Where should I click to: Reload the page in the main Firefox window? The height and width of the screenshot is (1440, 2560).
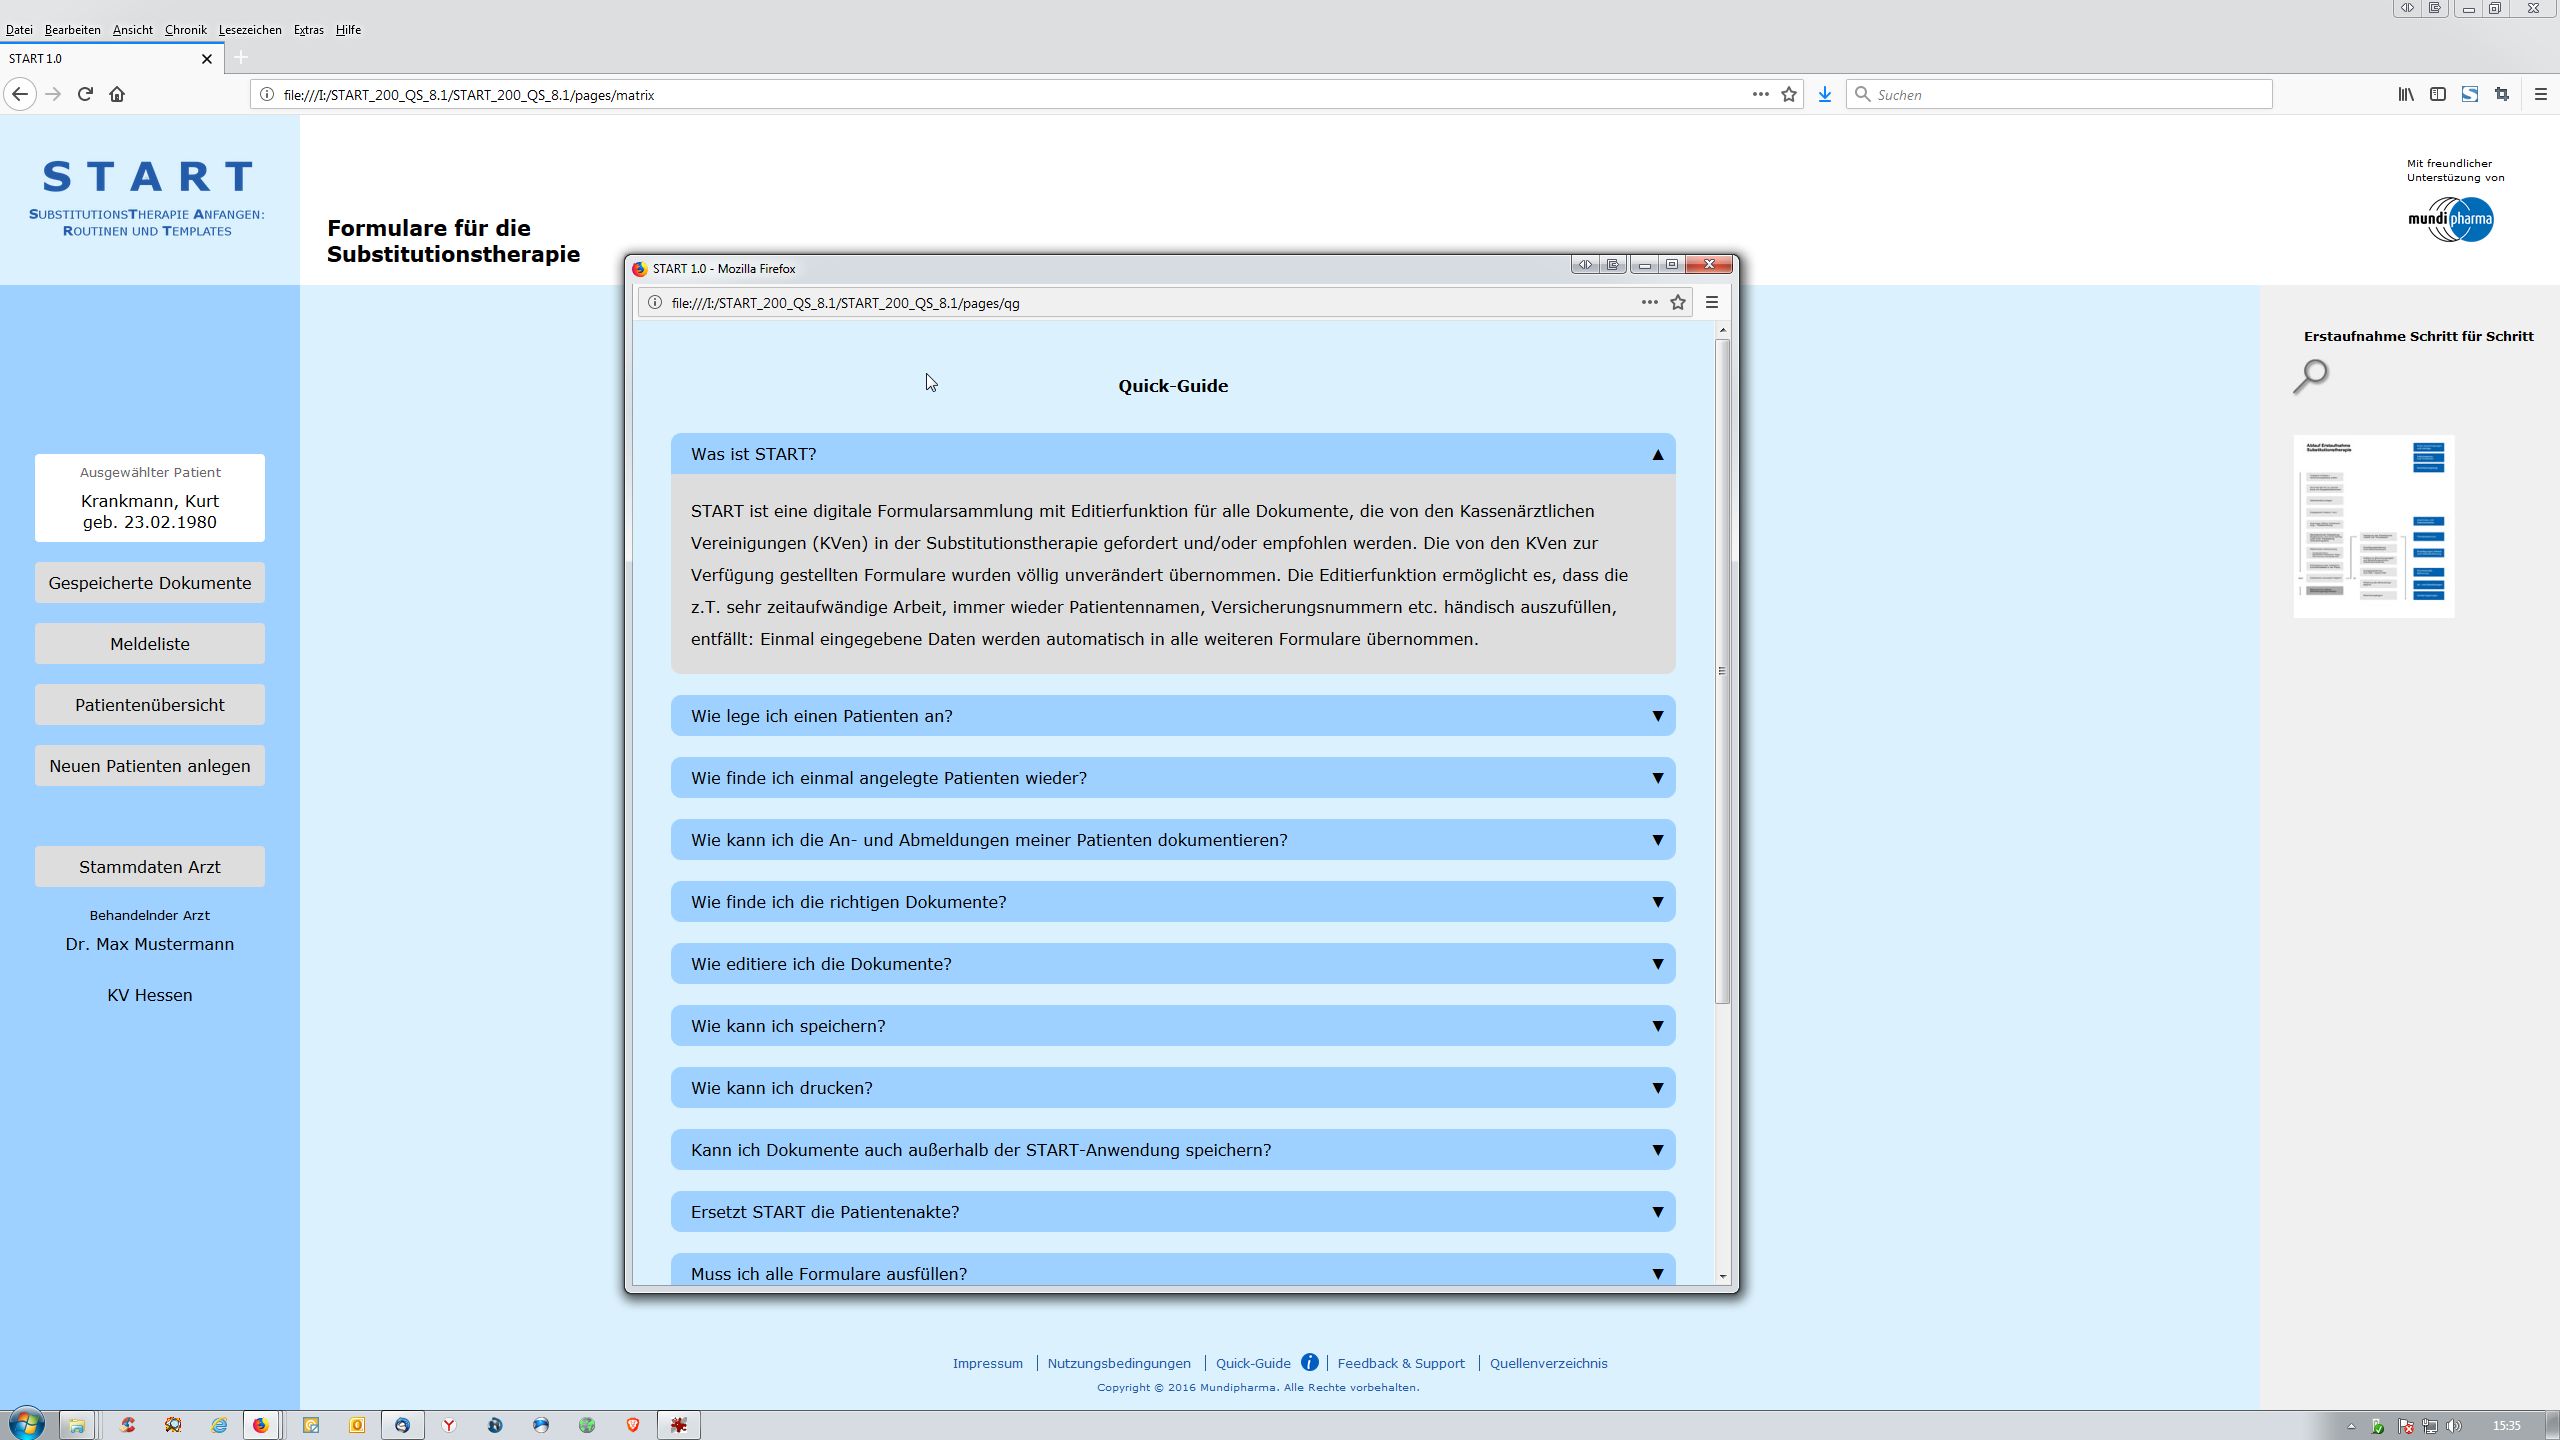click(x=85, y=94)
